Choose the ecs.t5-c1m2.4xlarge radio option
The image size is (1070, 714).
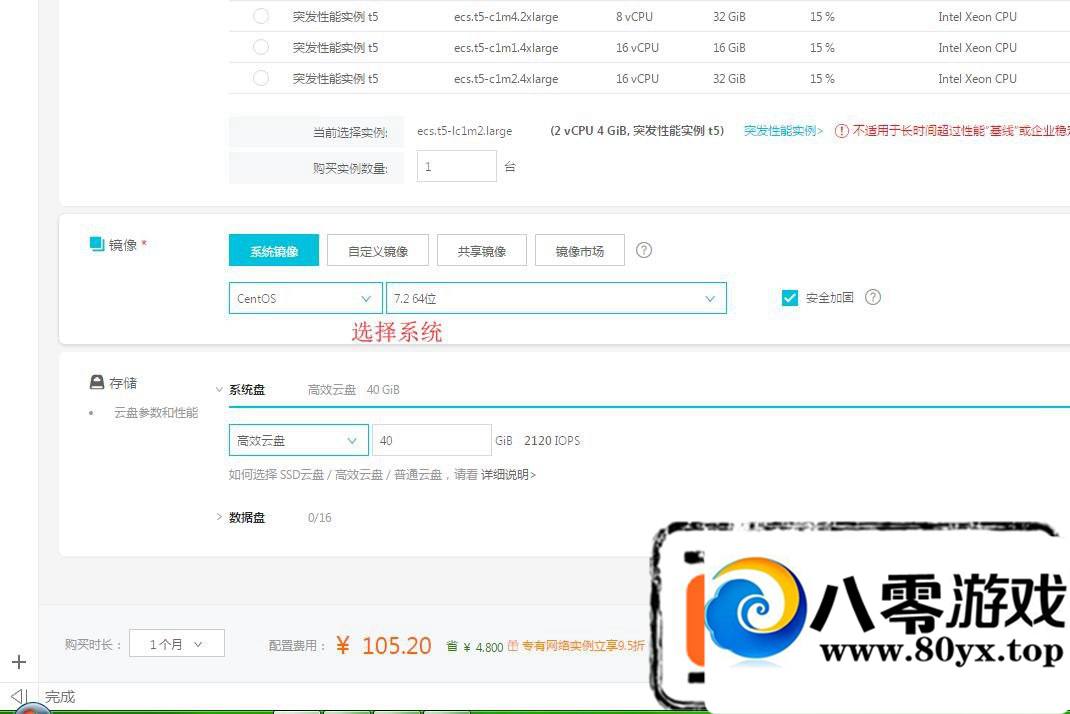(x=261, y=78)
